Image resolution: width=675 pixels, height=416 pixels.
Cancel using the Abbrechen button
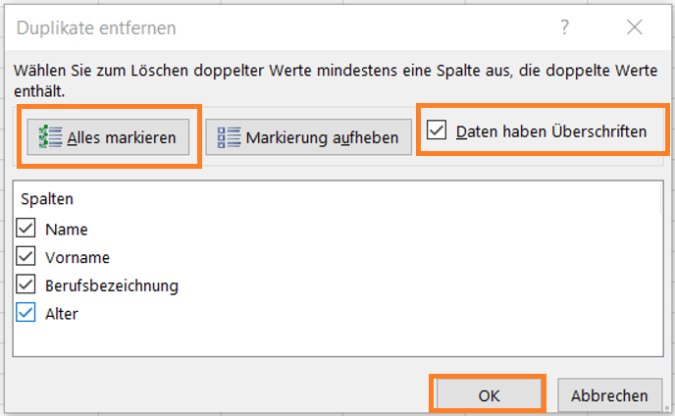609,395
